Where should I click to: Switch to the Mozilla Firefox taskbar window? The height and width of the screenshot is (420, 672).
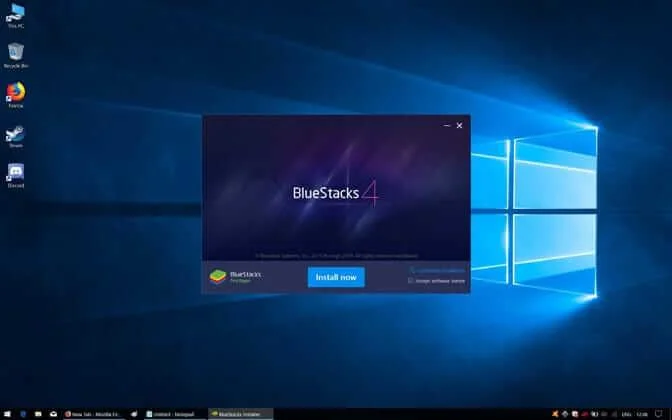click(x=93, y=414)
